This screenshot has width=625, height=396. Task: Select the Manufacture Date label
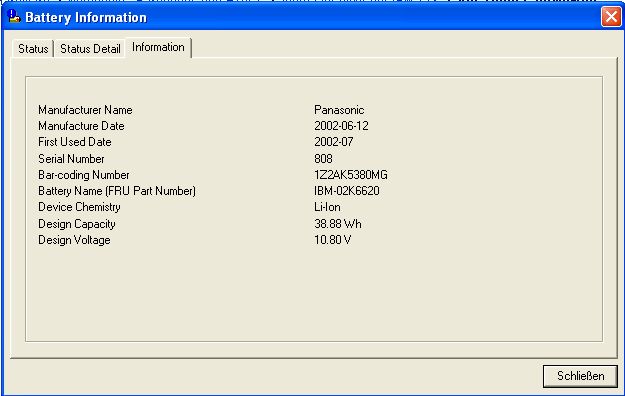pyautogui.click(x=81, y=126)
